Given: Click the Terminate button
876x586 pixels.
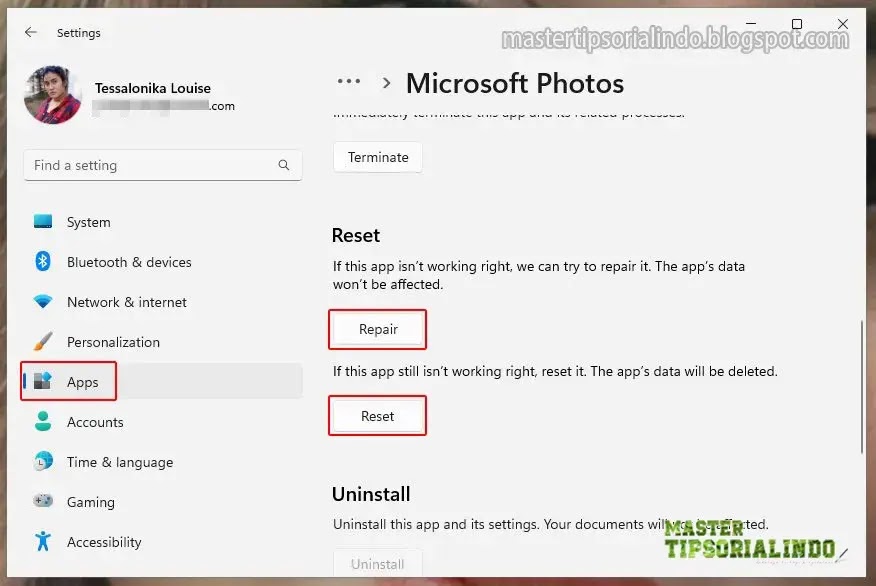Looking at the screenshot, I should click(x=378, y=158).
